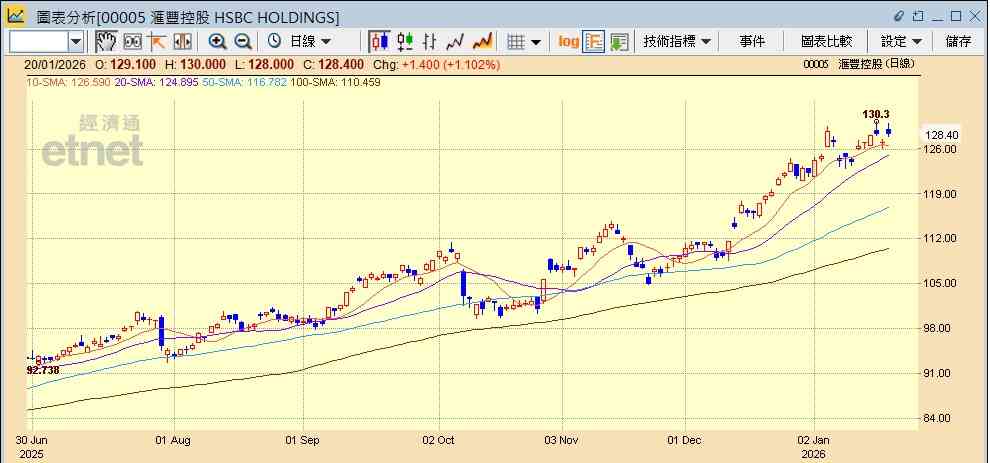
Task: Switch to area chart type
Action: pos(482,42)
